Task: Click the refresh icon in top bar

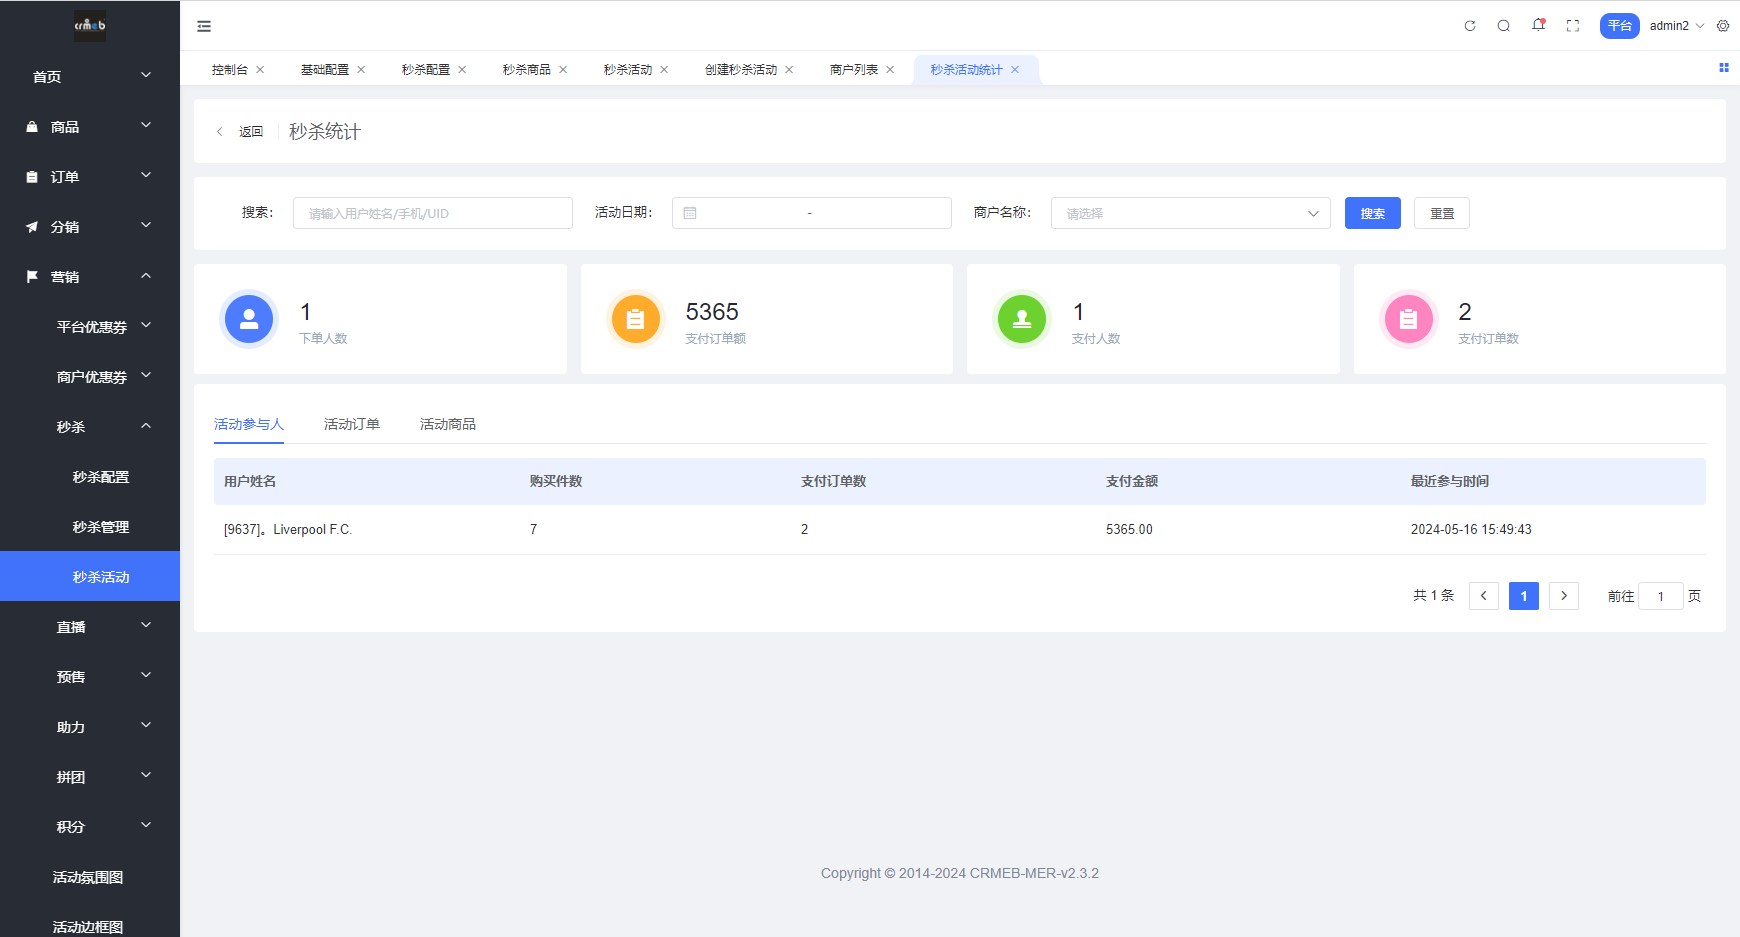Action: [1470, 26]
